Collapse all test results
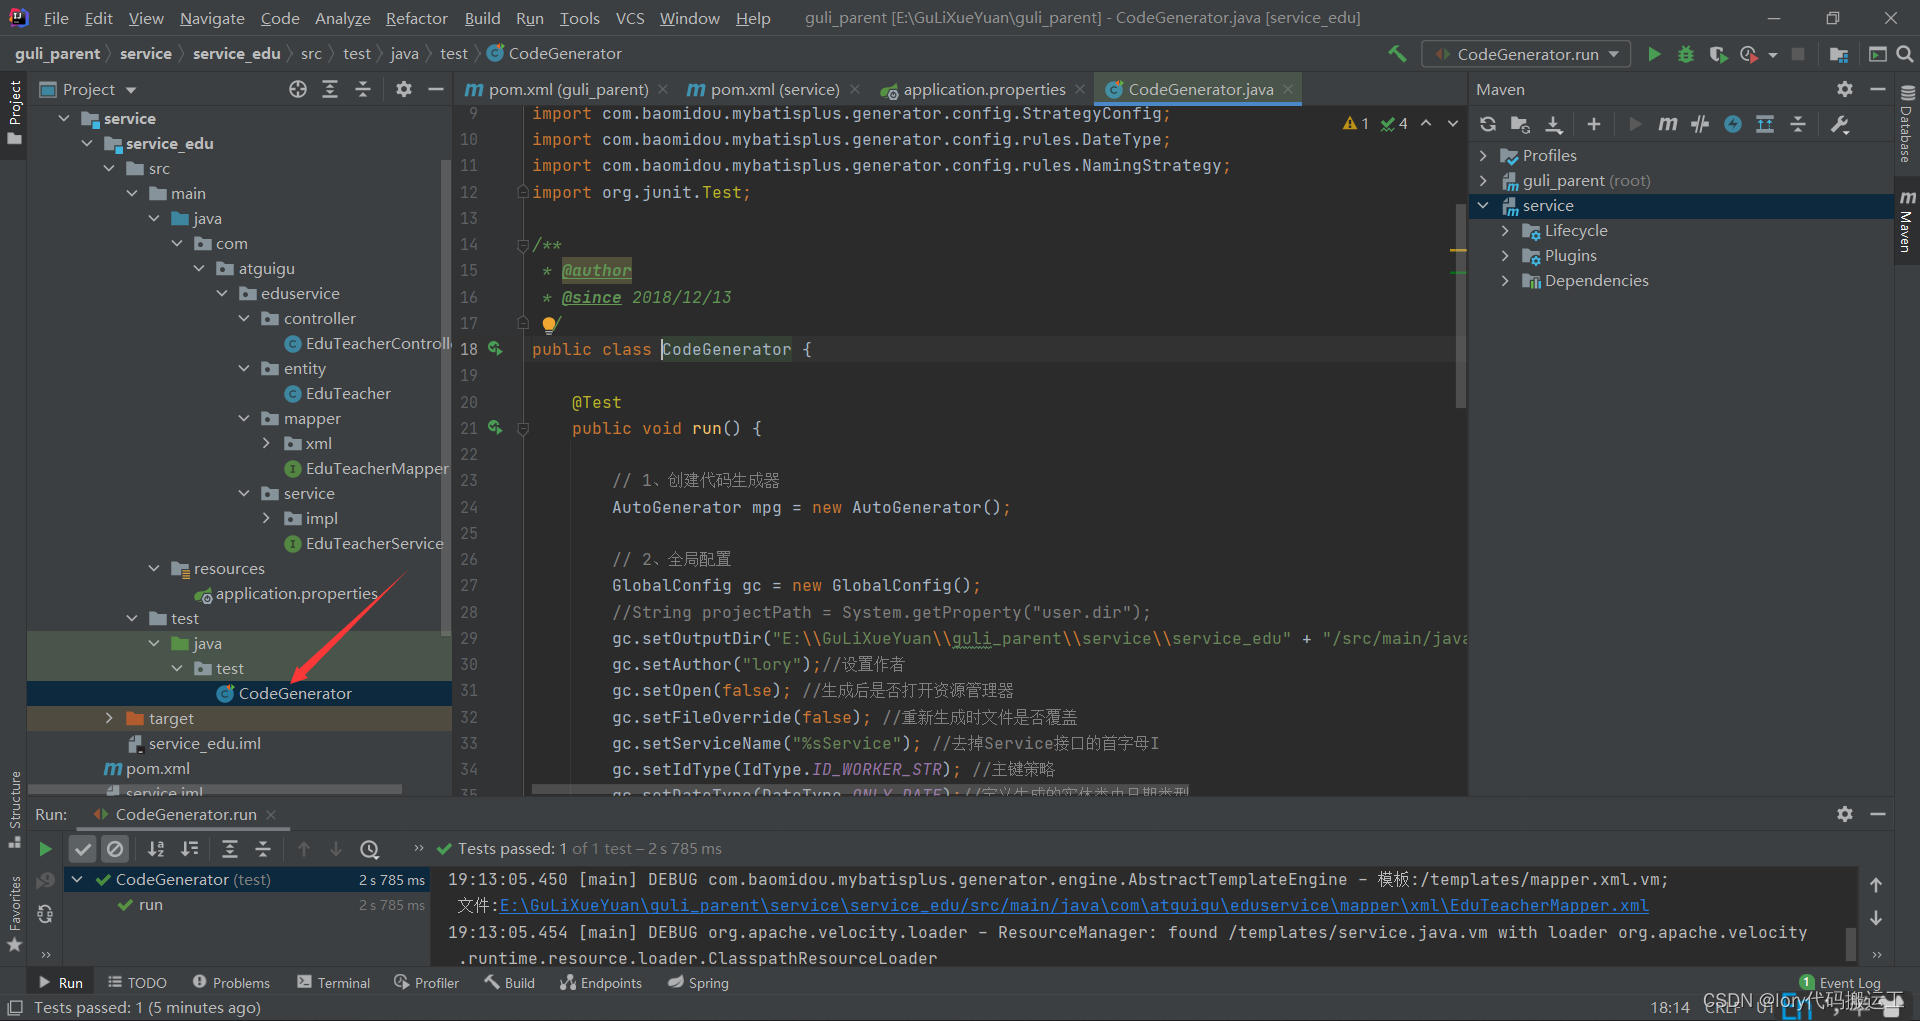Screen dimensions: 1920x1021 263,849
